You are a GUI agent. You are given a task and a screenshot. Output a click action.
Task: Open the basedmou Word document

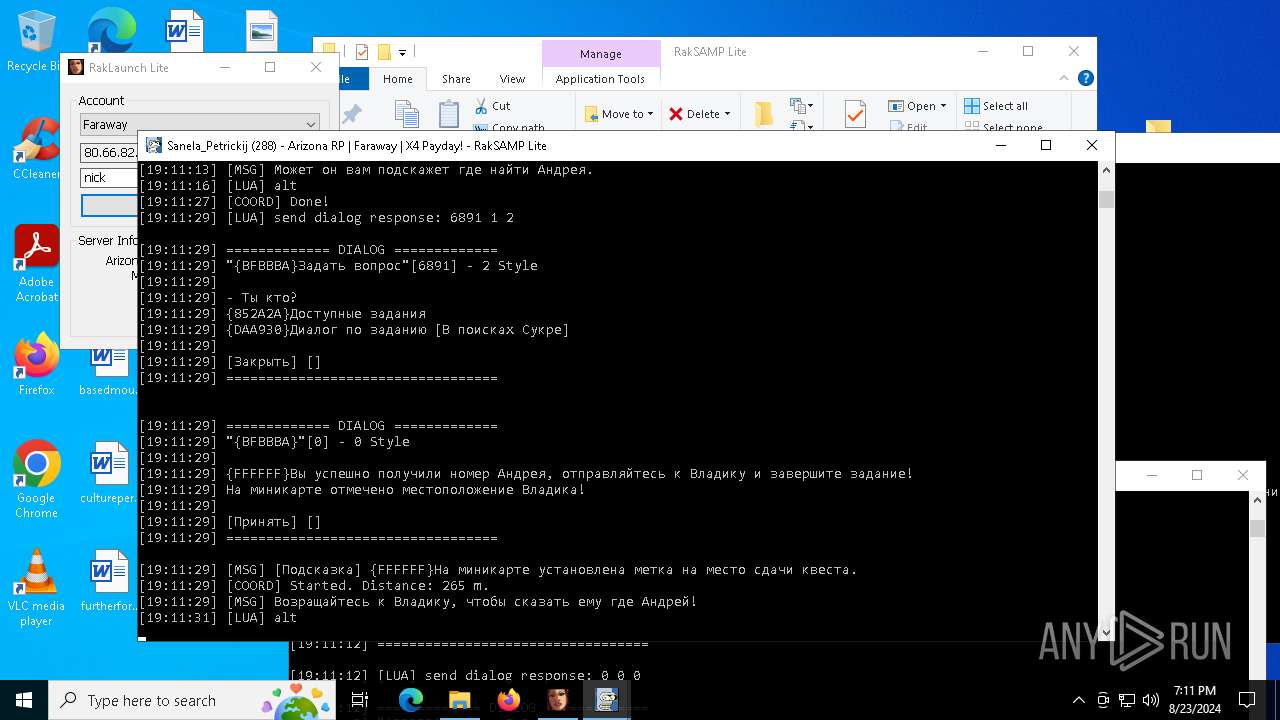tap(107, 372)
